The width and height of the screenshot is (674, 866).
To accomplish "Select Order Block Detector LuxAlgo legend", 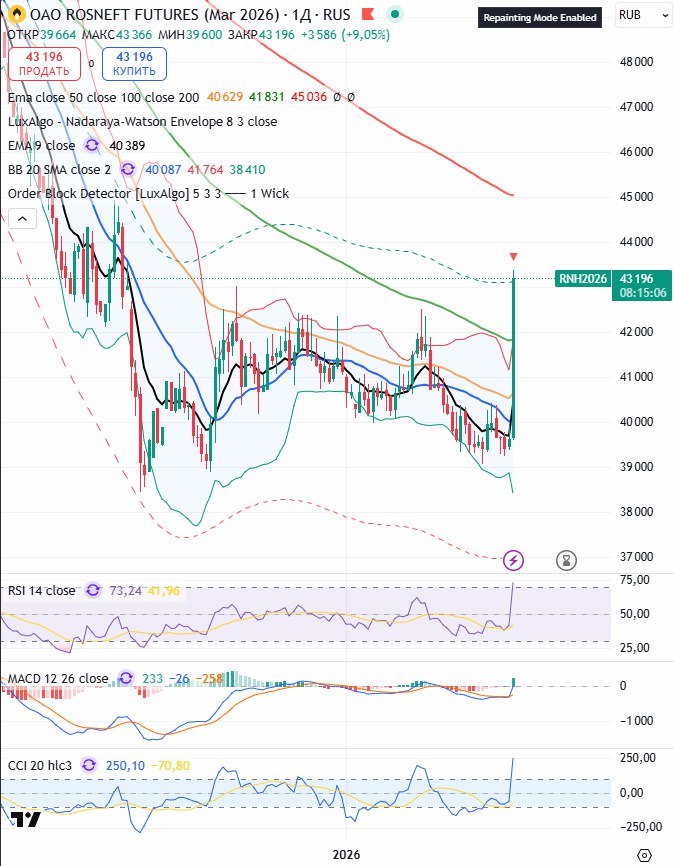I will coord(149,193).
